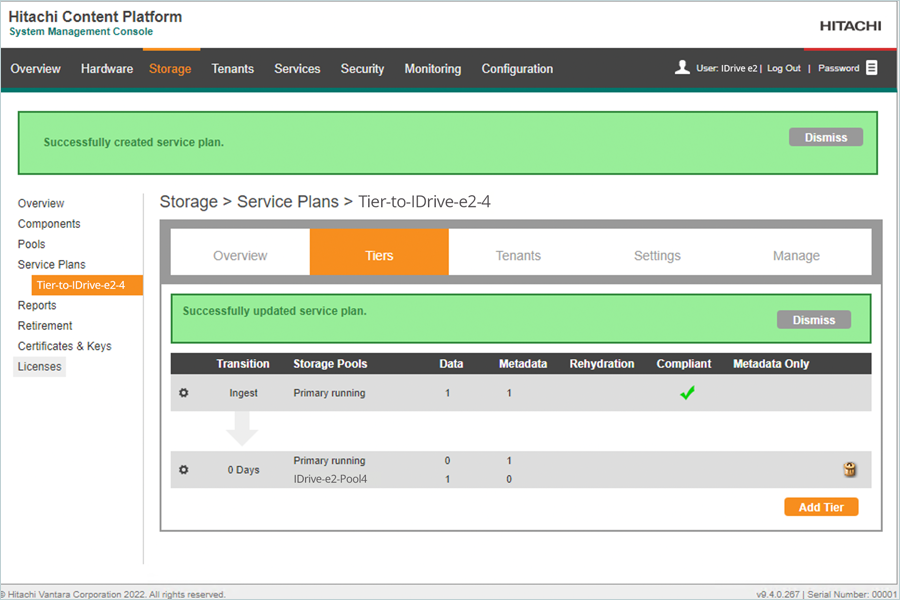Open Certificates & Keys in the sidebar

click(x=64, y=346)
